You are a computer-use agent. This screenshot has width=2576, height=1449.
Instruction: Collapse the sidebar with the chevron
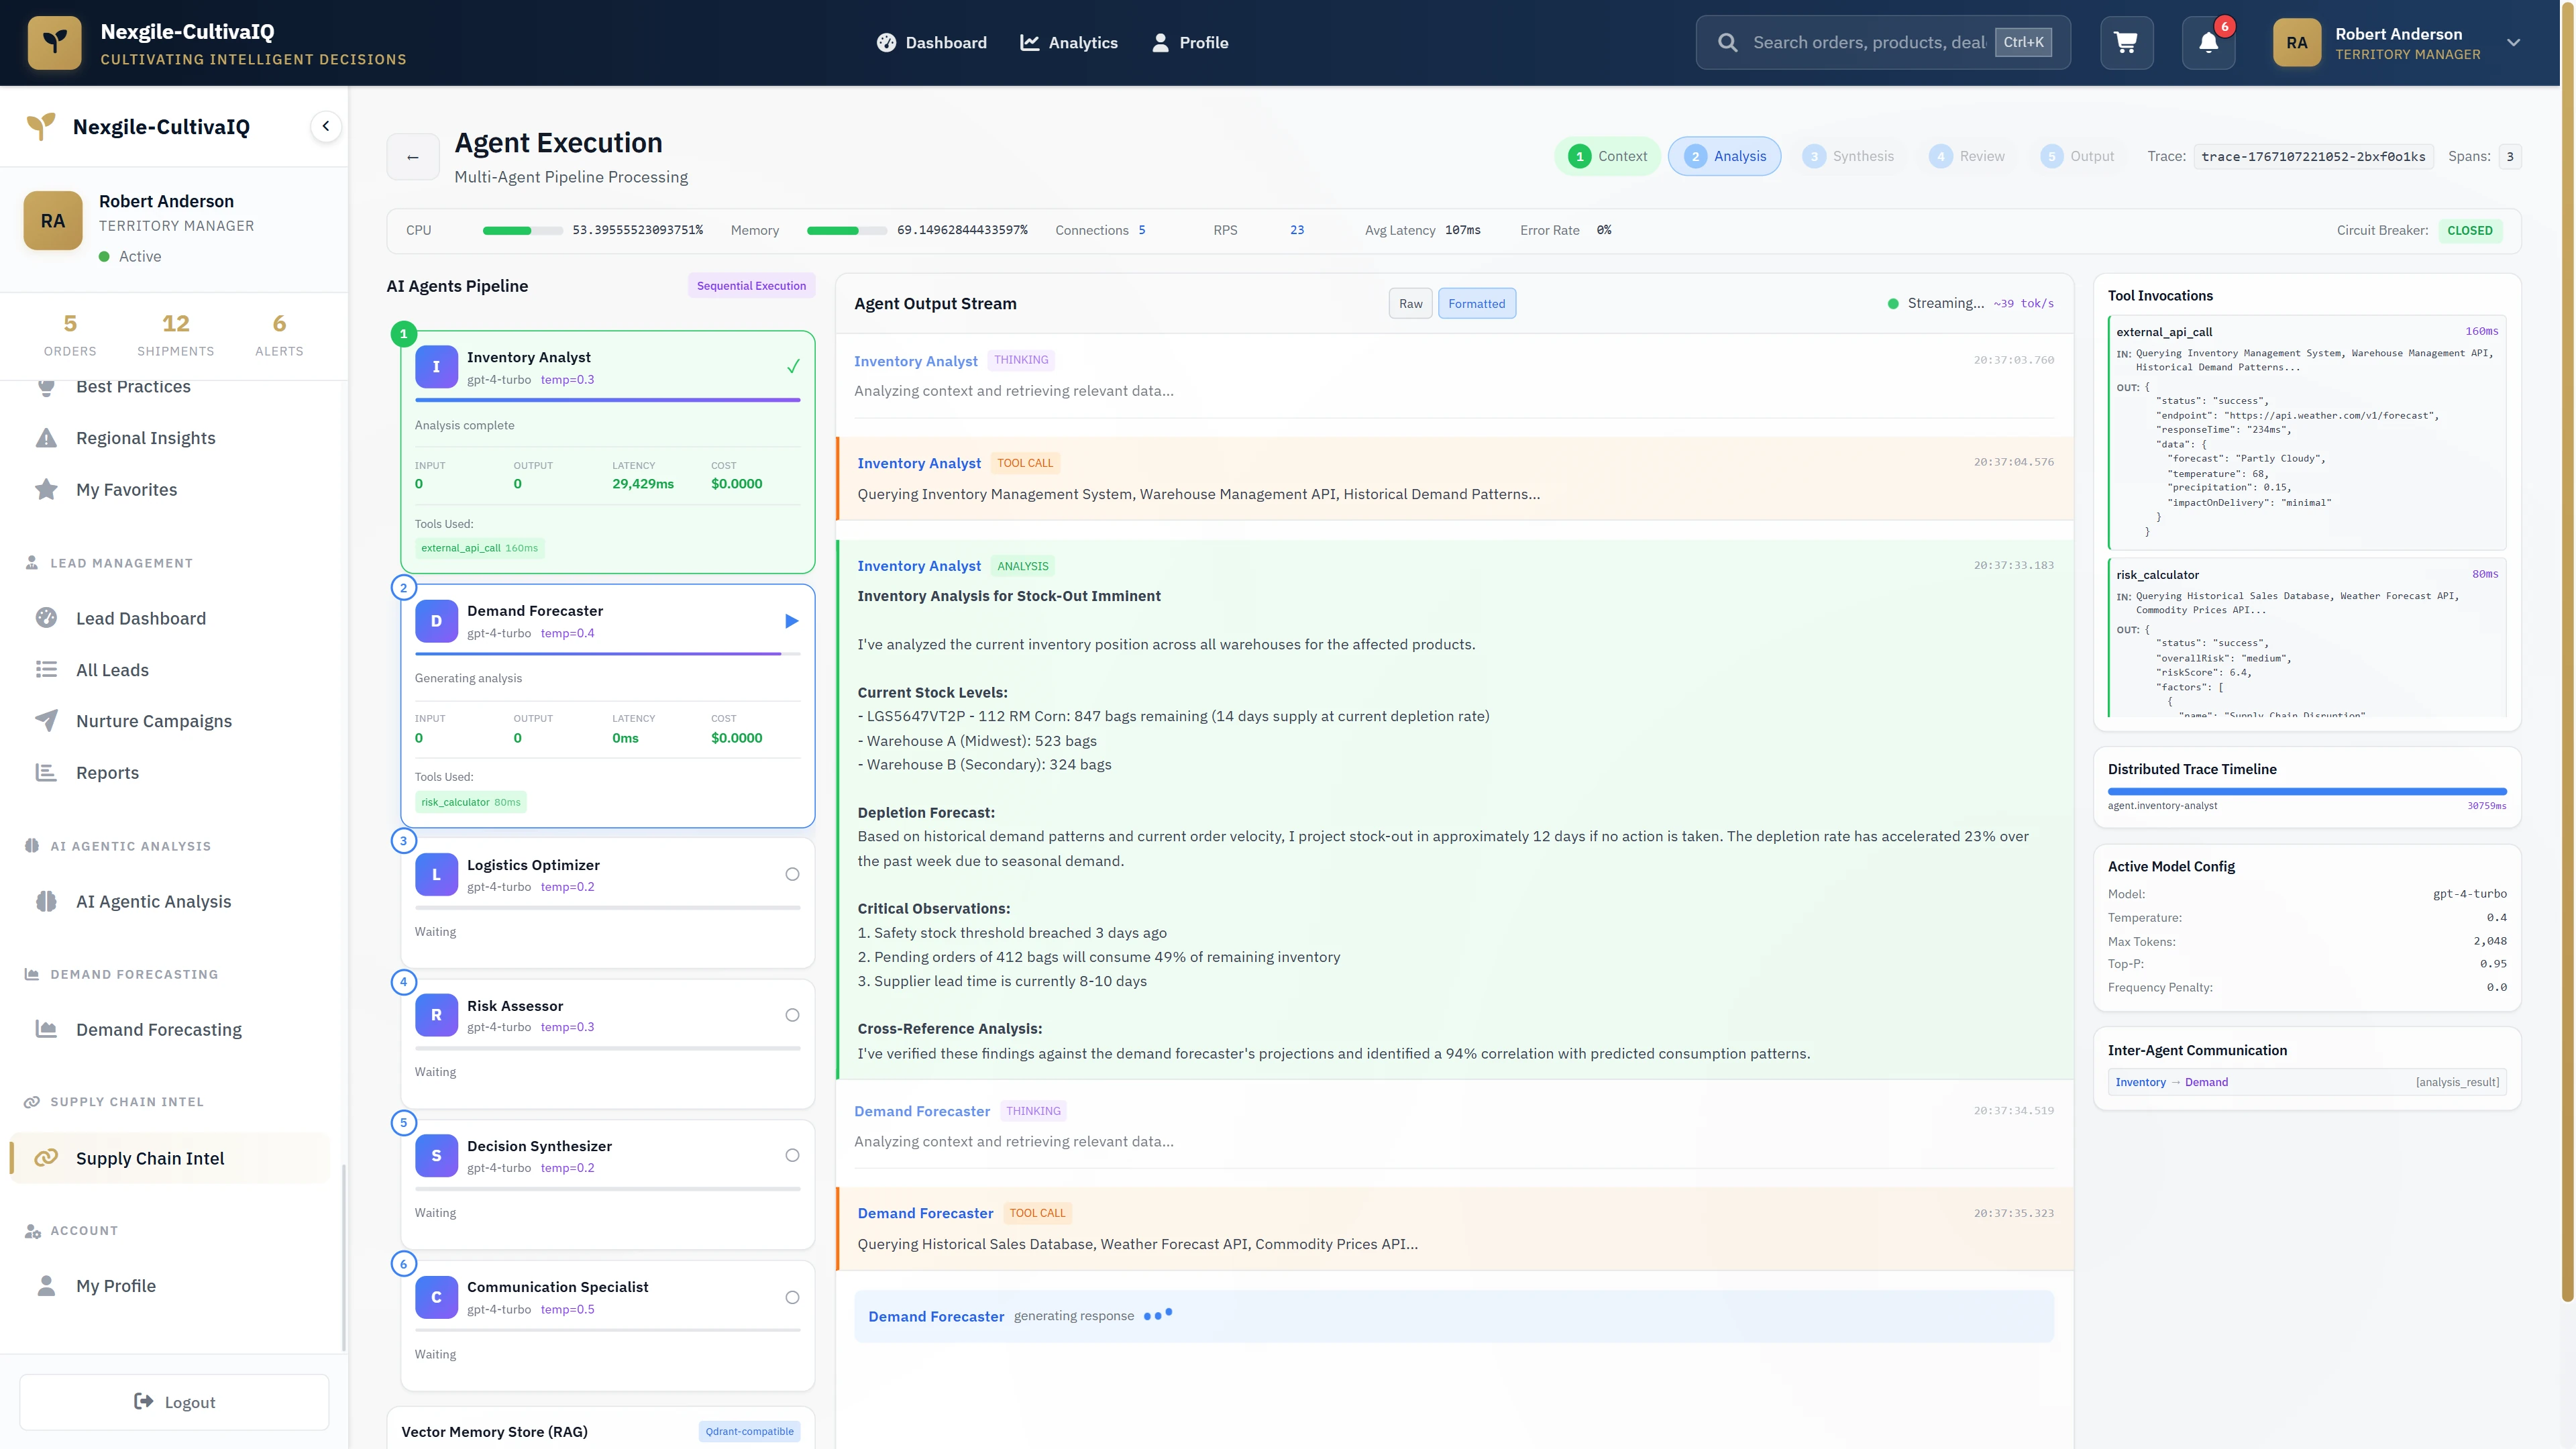[325, 126]
